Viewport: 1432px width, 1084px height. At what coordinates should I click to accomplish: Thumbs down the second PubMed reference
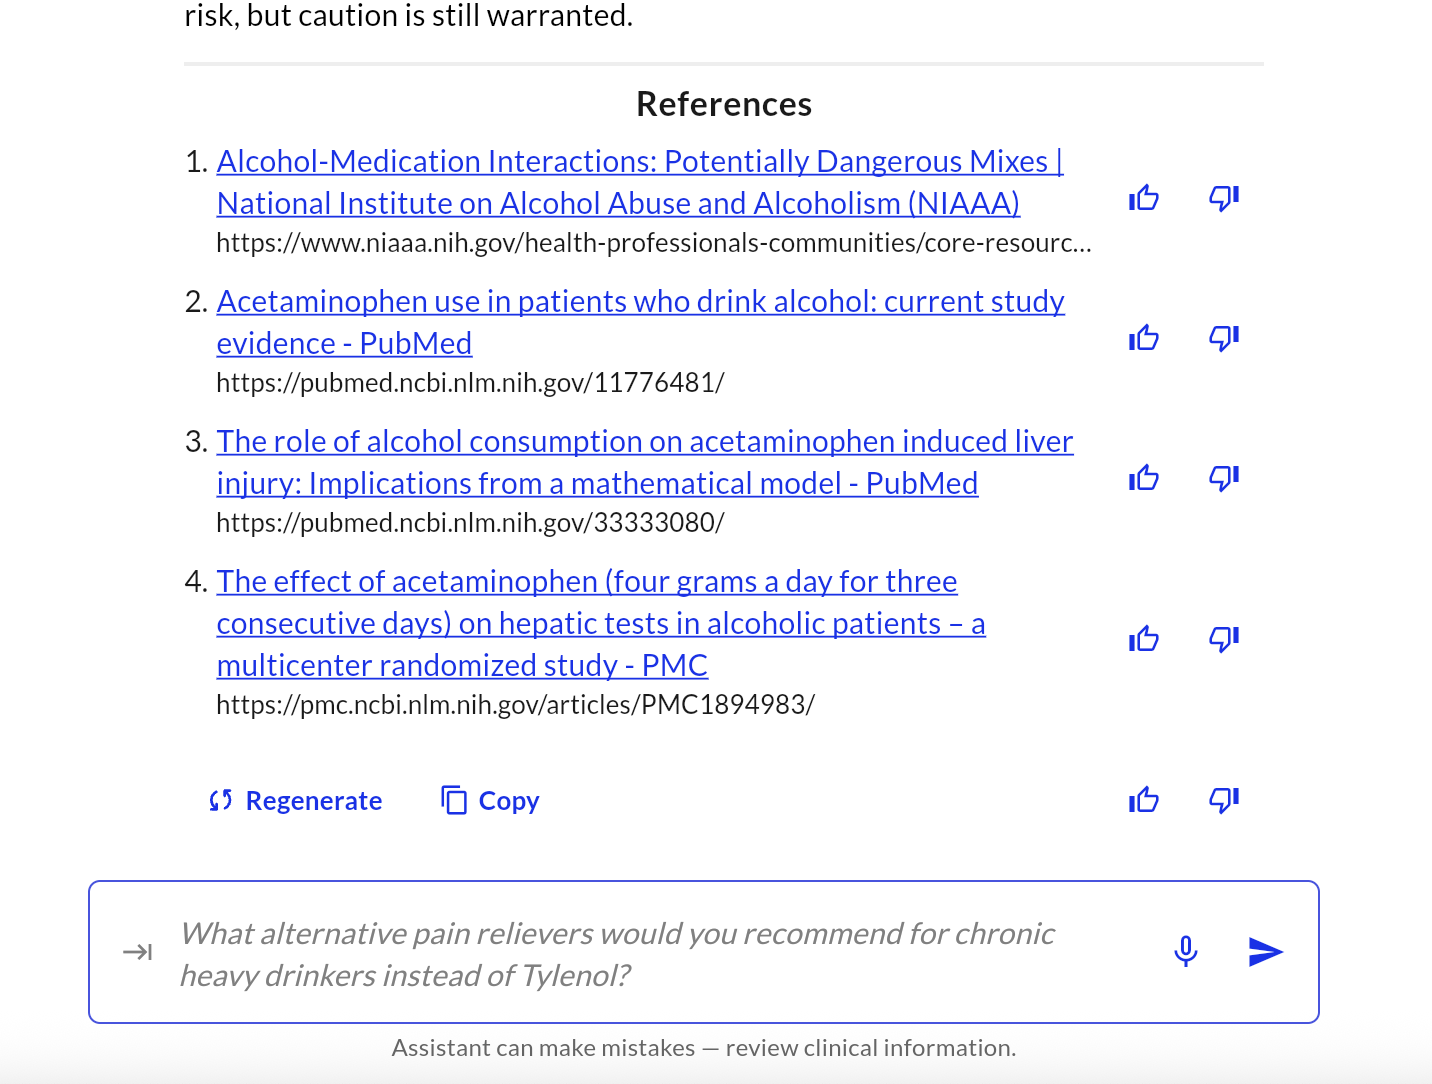(1223, 339)
